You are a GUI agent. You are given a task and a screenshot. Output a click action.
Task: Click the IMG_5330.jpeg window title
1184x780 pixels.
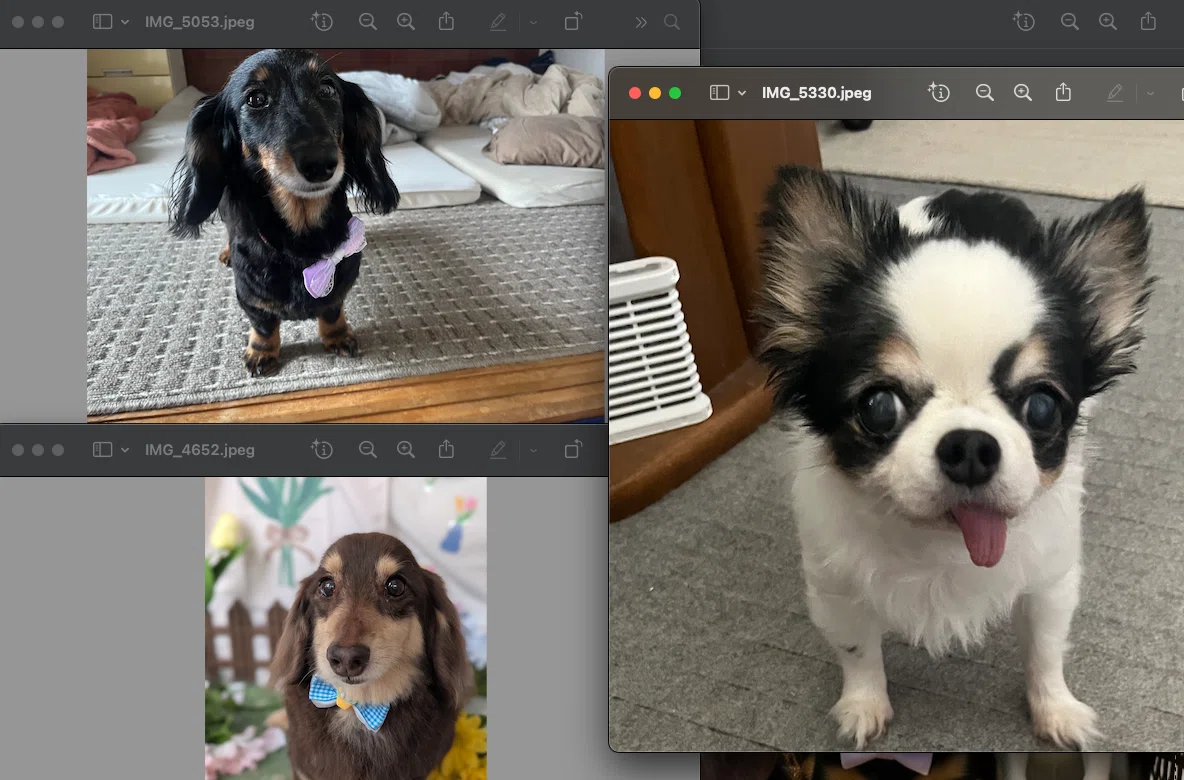point(816,93)
